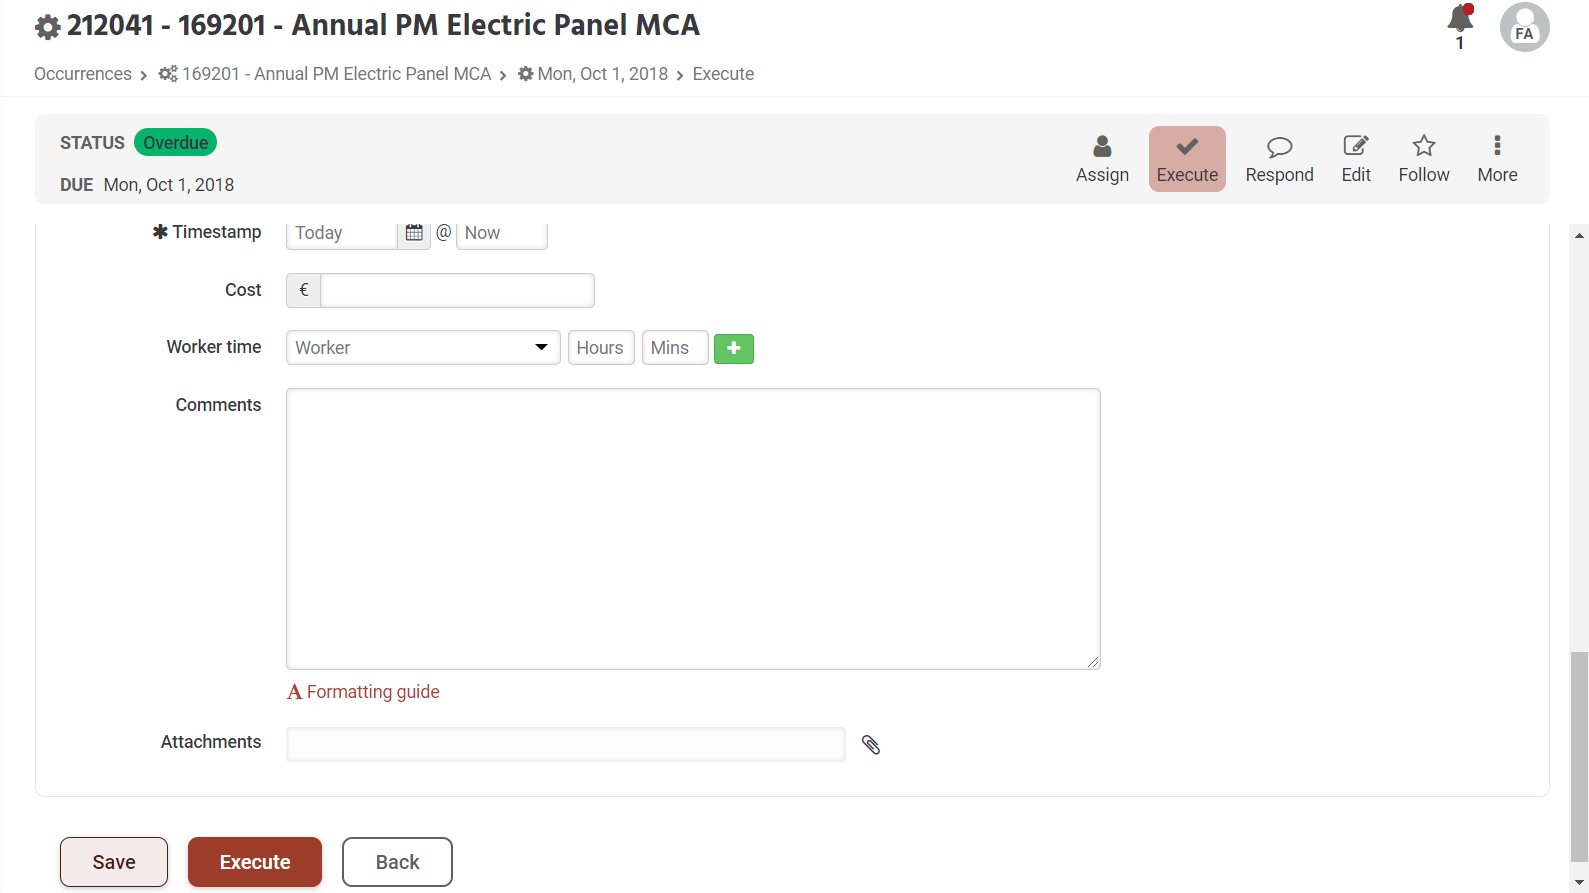Go to Occurrences breadcrumb

click(x=83, y=74)
